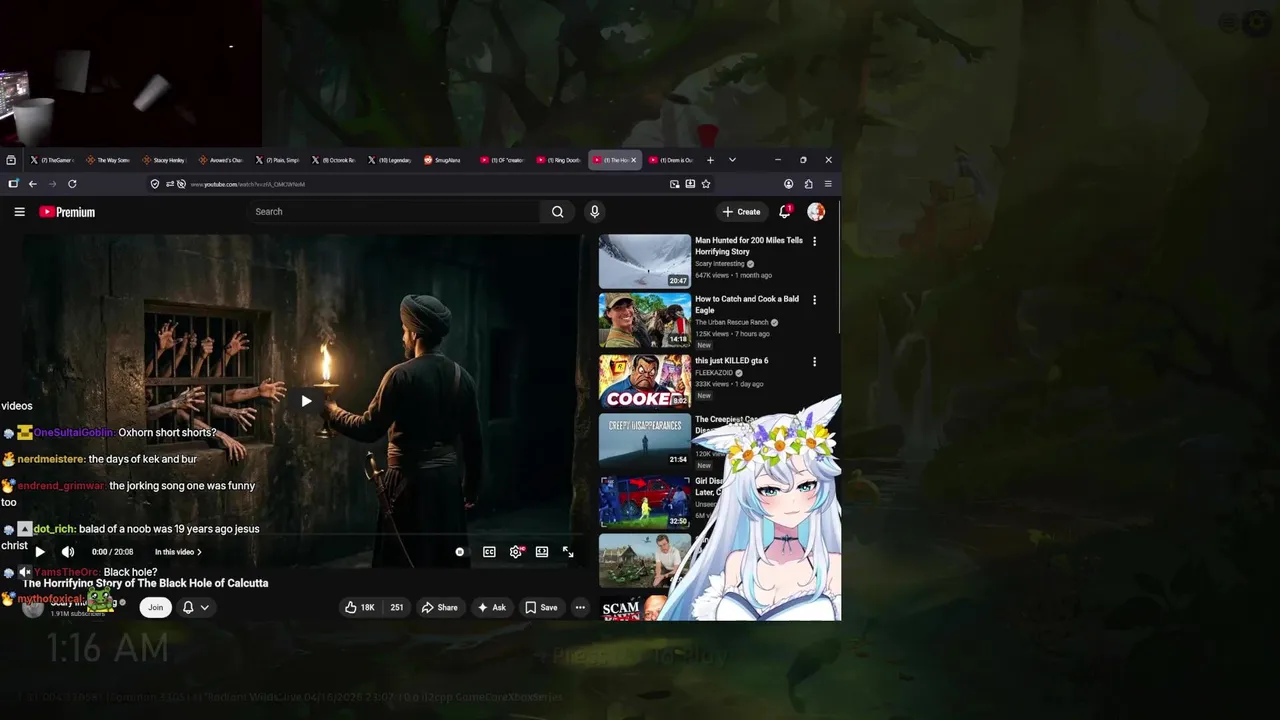
Task: Enter full screen mode on the player
Action: [568, 552]
